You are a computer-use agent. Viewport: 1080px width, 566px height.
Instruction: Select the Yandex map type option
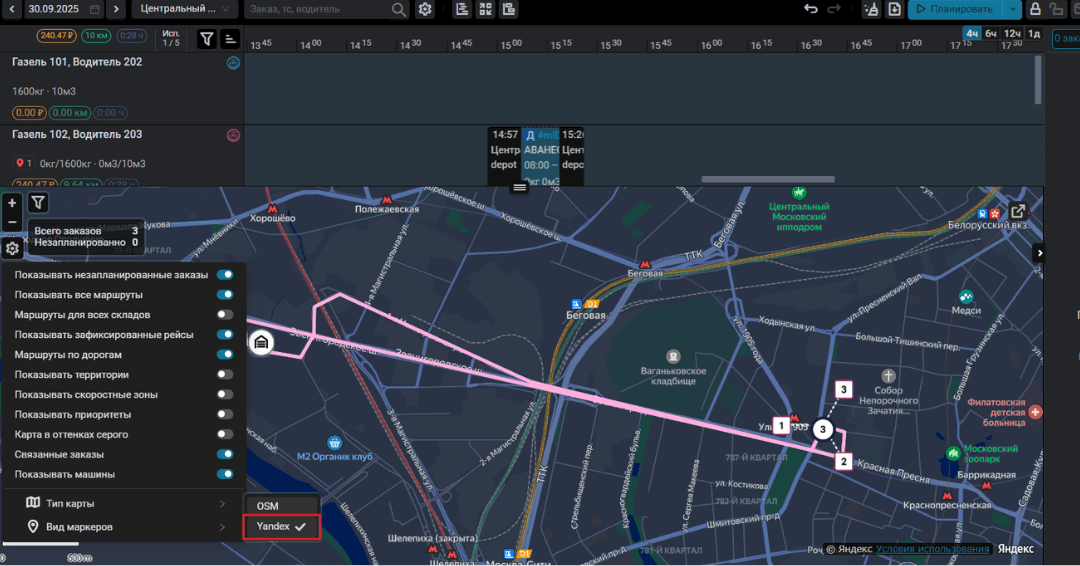pyautogui.click(x=281, y=526)
